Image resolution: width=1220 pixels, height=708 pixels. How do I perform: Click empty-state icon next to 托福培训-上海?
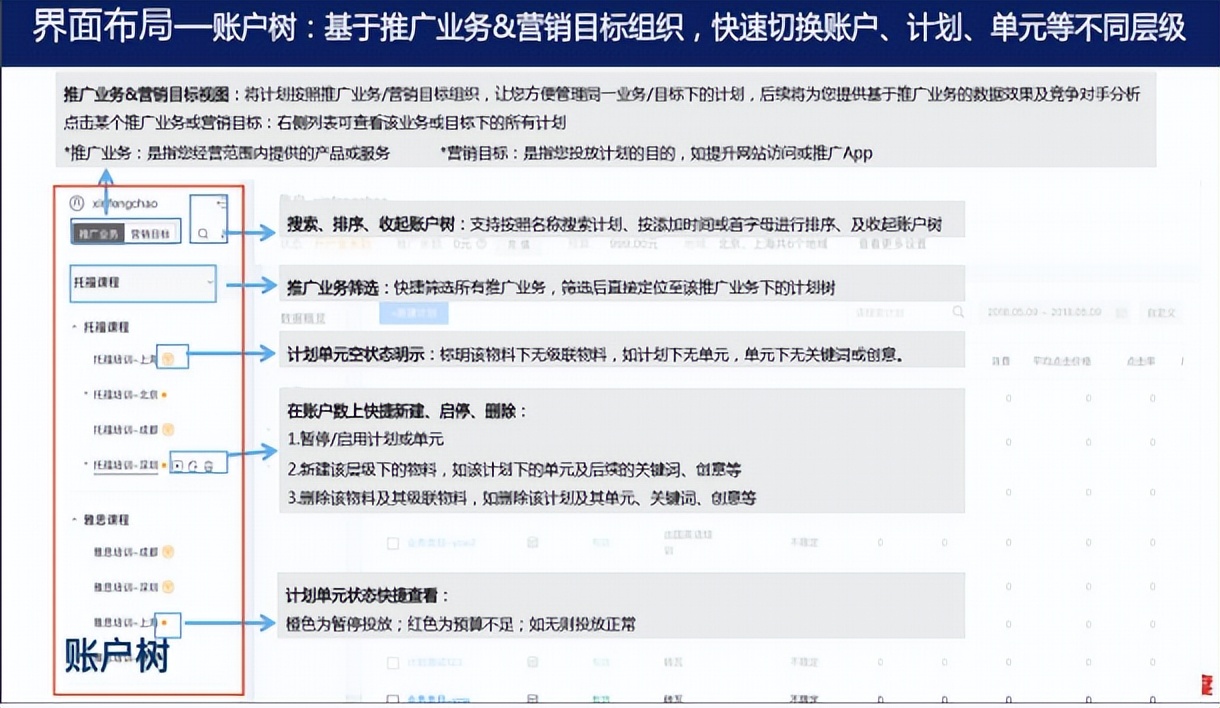169,357
